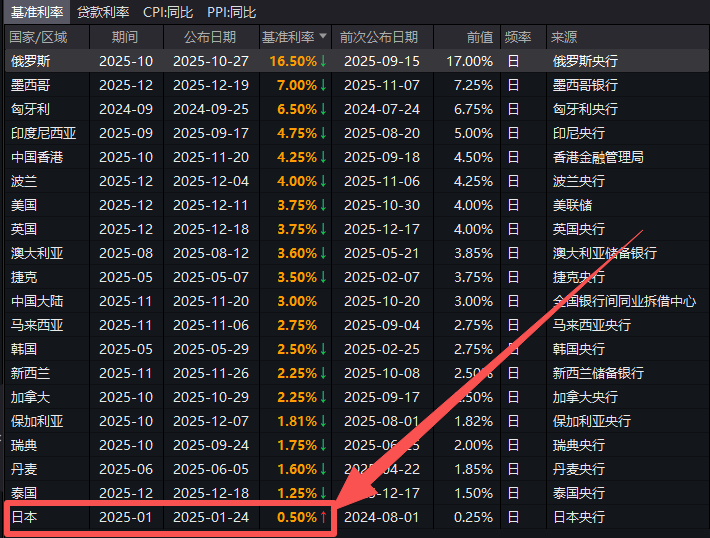Click the 日本央行 source entry

coord(579,517)
